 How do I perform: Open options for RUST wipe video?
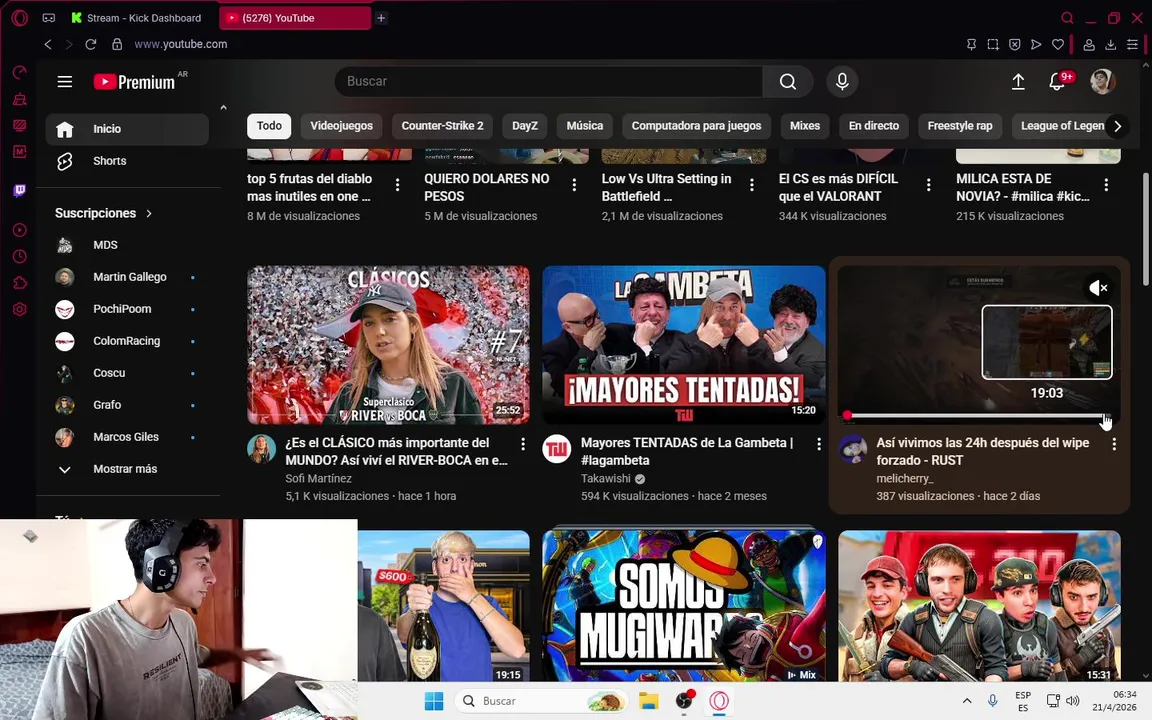[x=1114, y=444]
